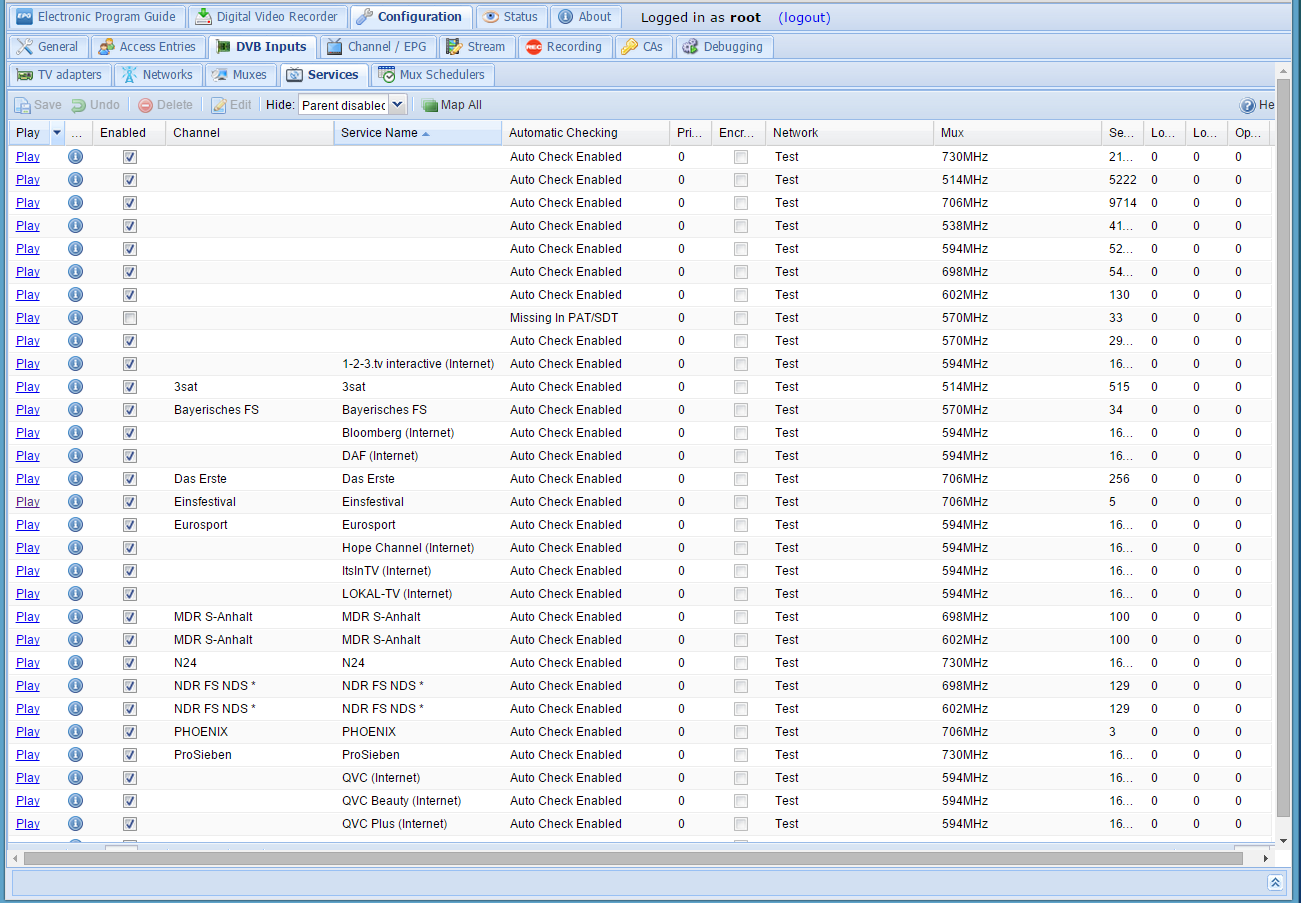Open the Recording configuration tab
The width and height of the screenshot is (1301, 903).
[x=565, y=47]
